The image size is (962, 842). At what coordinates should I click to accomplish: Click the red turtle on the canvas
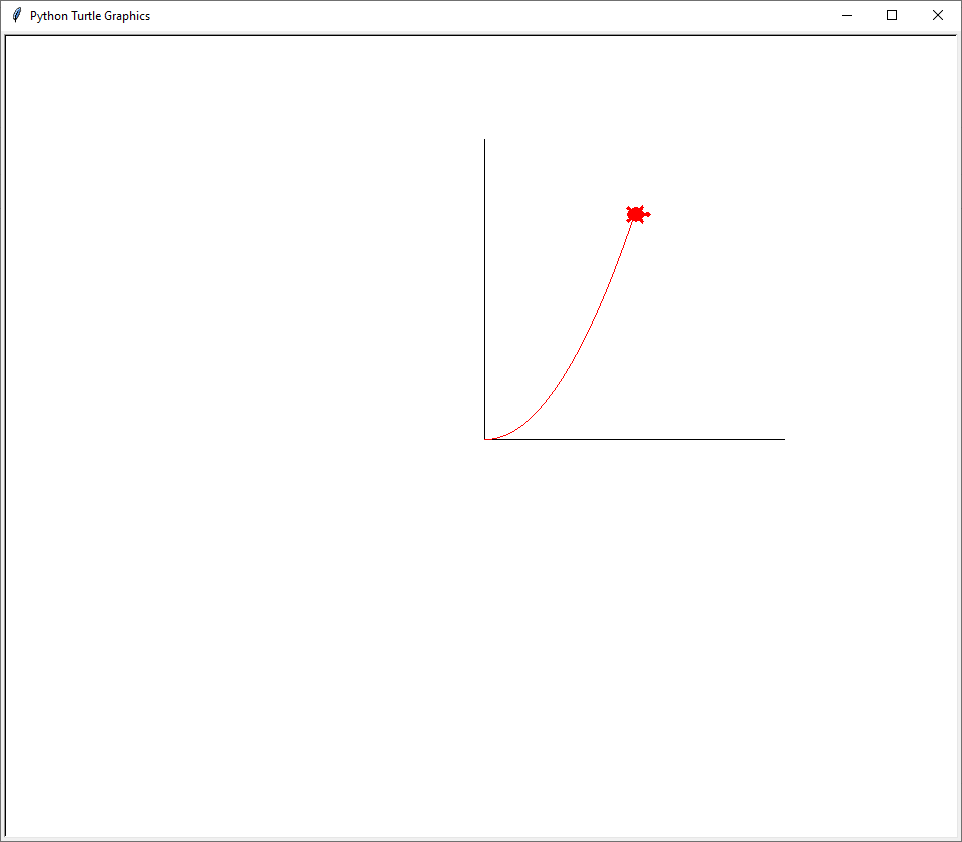636,215
